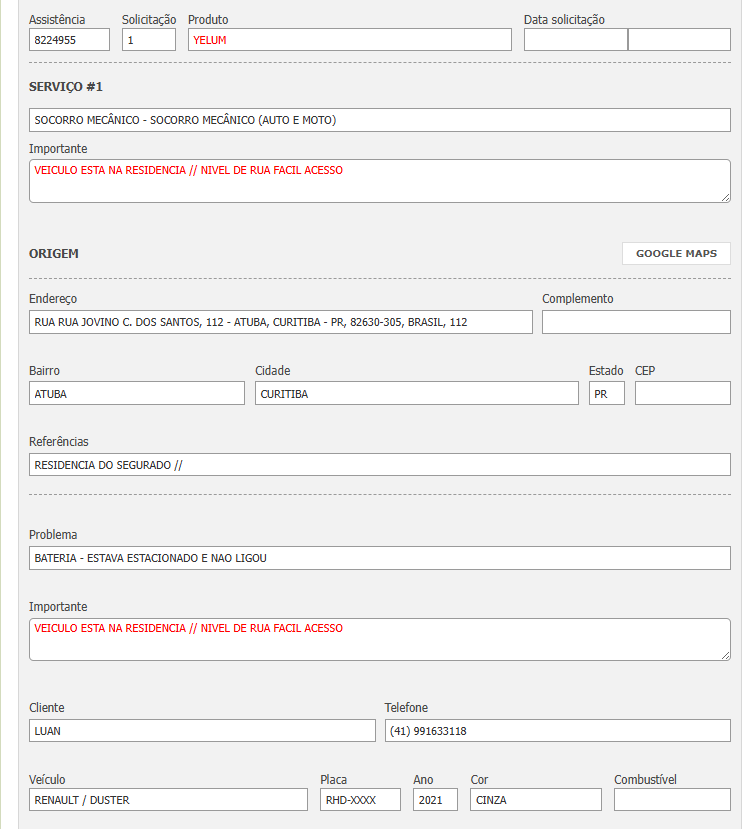Image resolution: width=744 pixels, height=829 pixels.
Task: Select the Solicitação field
Action: (x=149, y=40)
